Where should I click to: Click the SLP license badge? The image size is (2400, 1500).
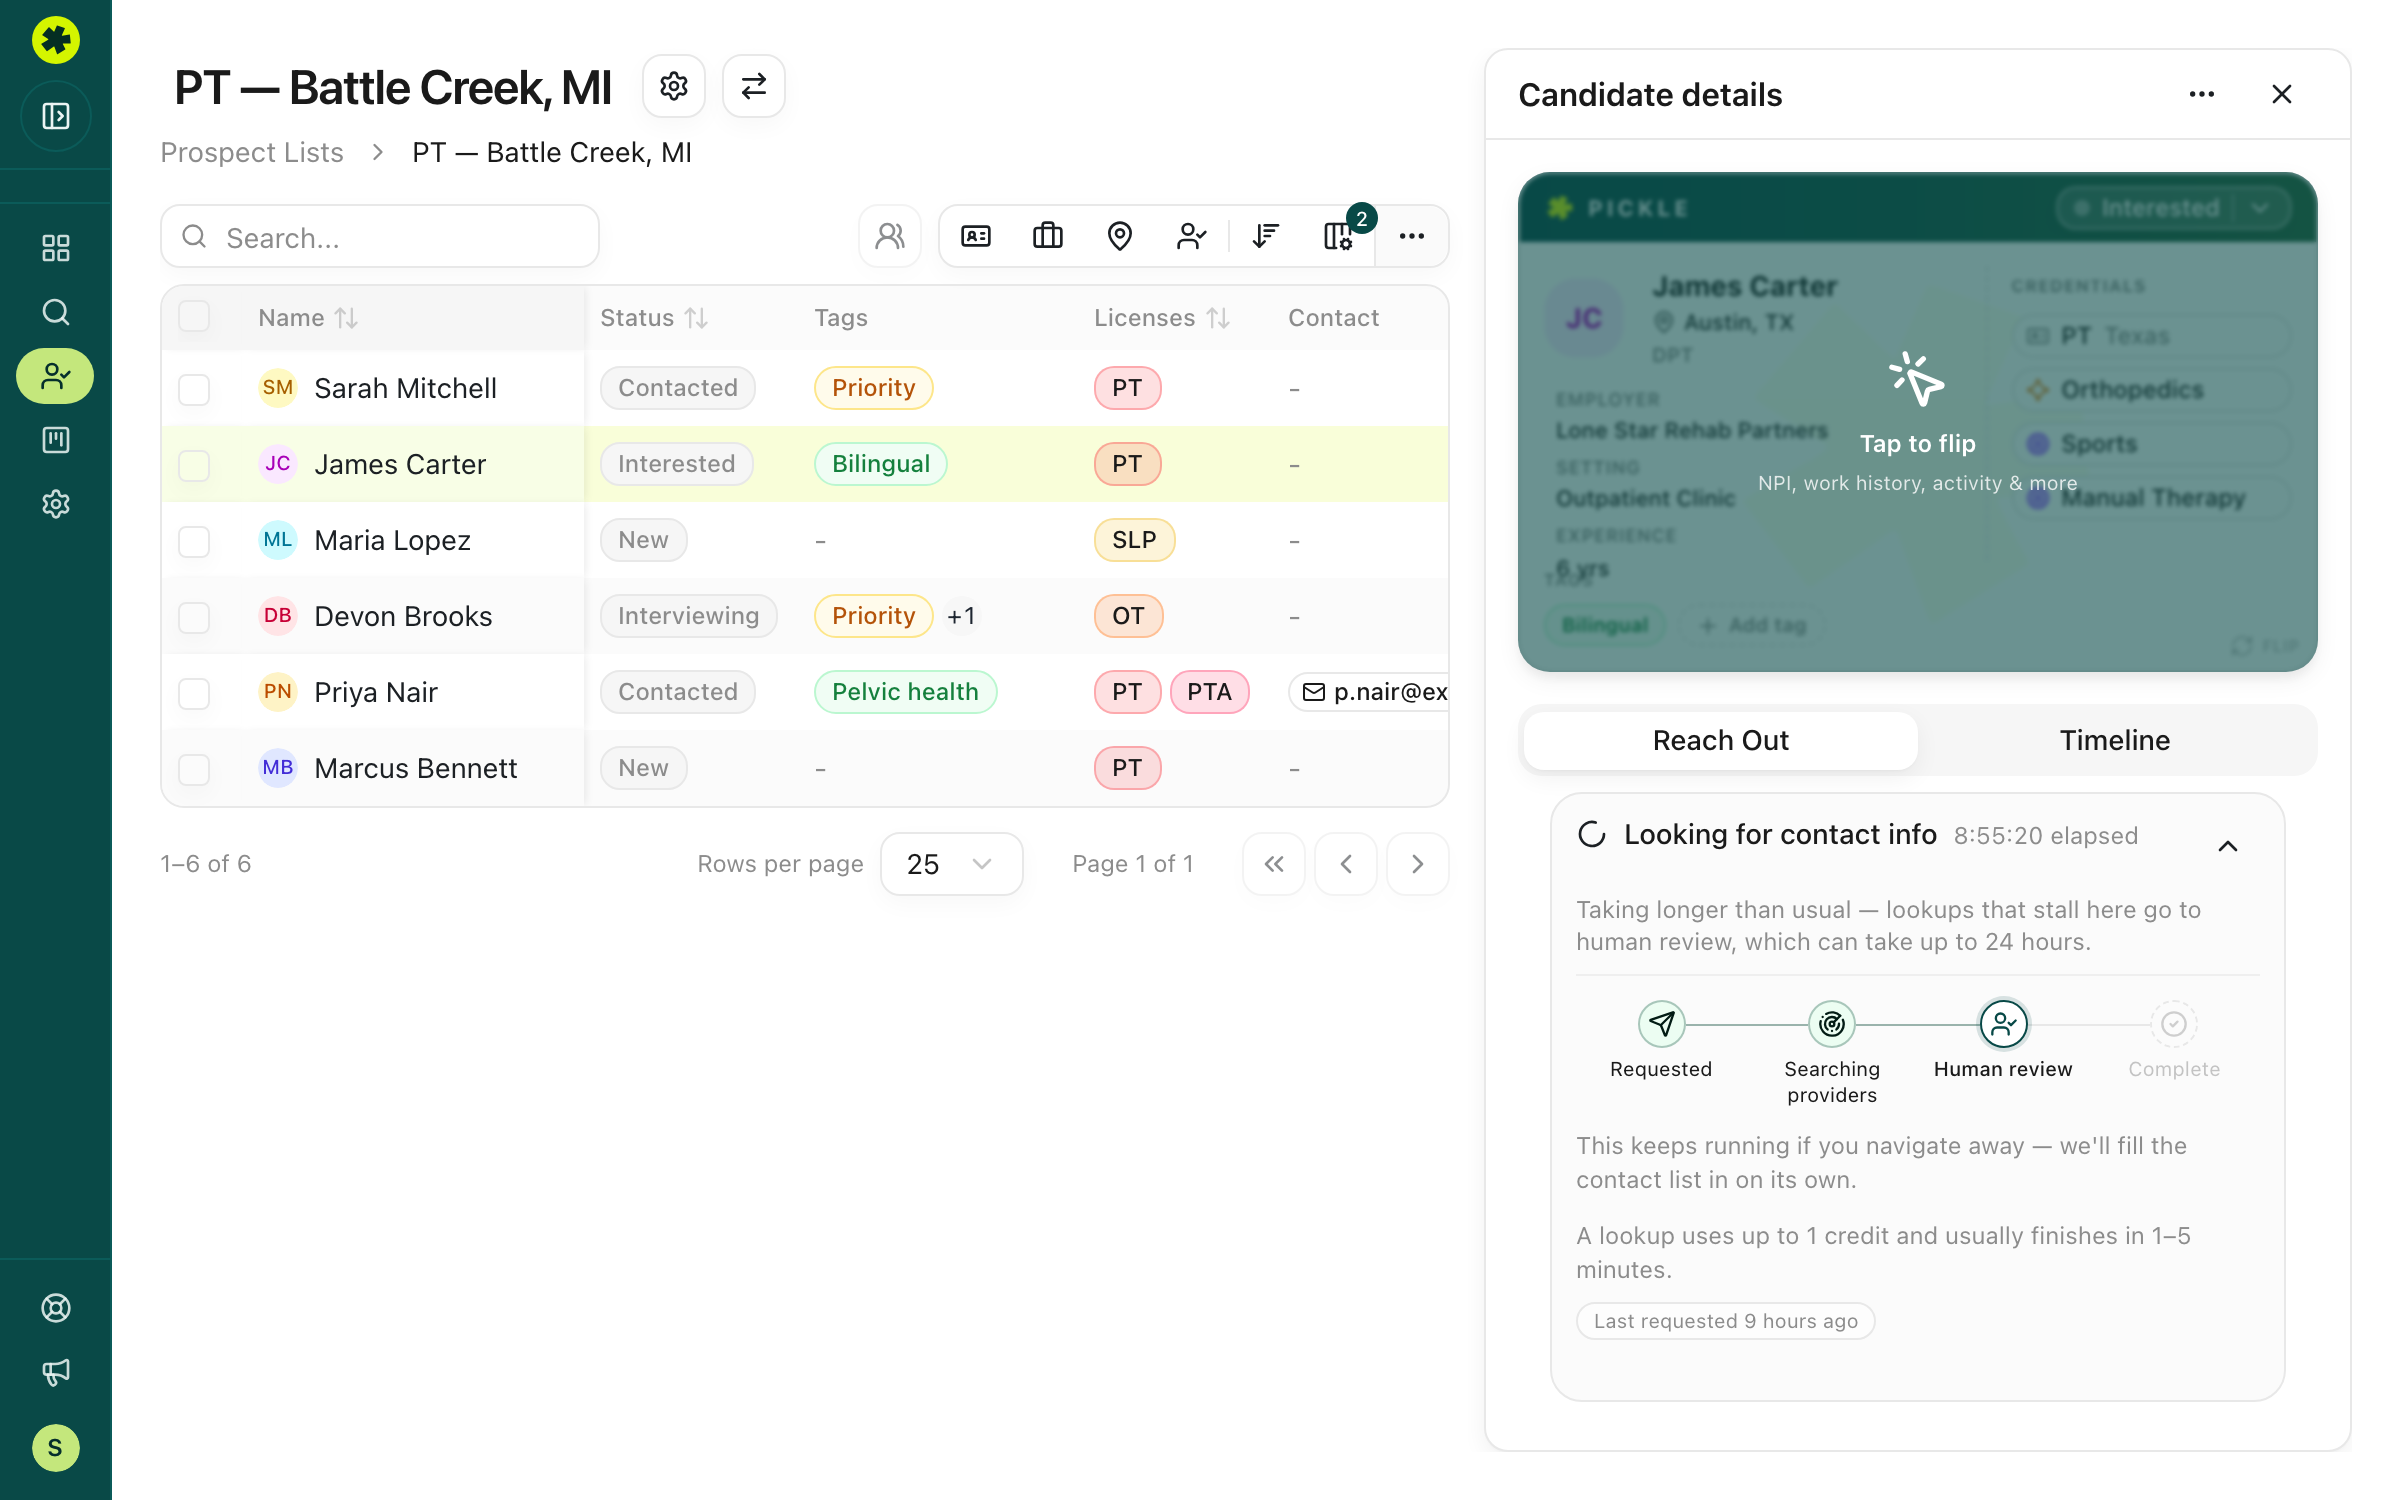pos(1134,540)
